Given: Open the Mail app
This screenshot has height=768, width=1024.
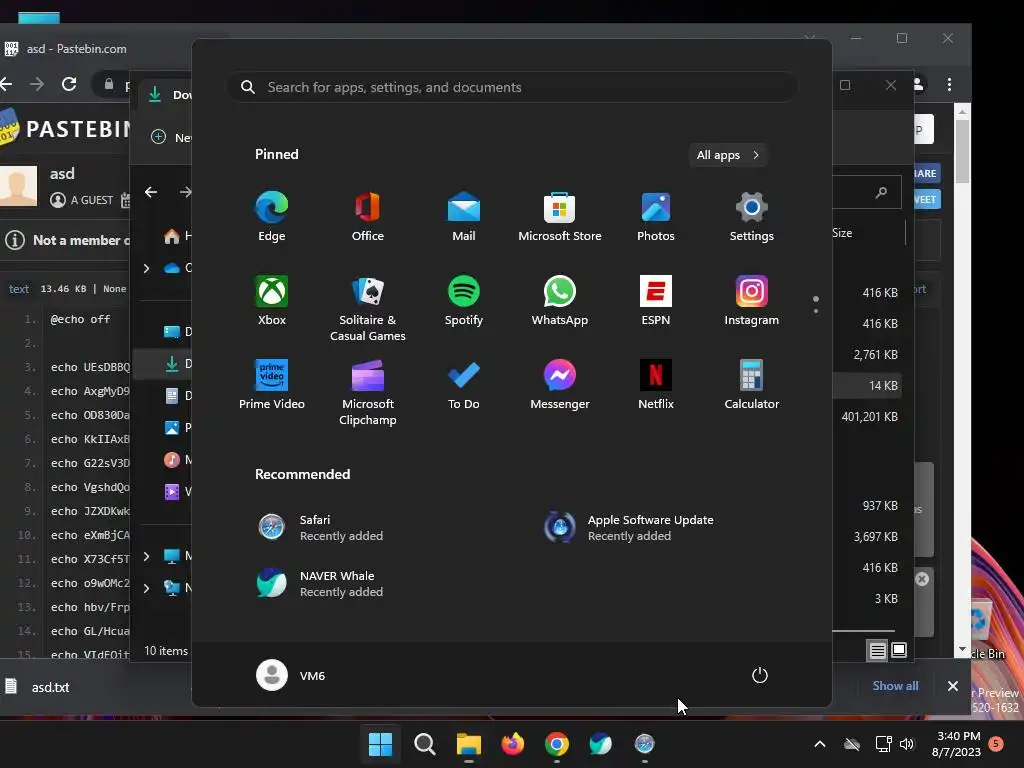Looking at the screenshot, I should point(464,217).
